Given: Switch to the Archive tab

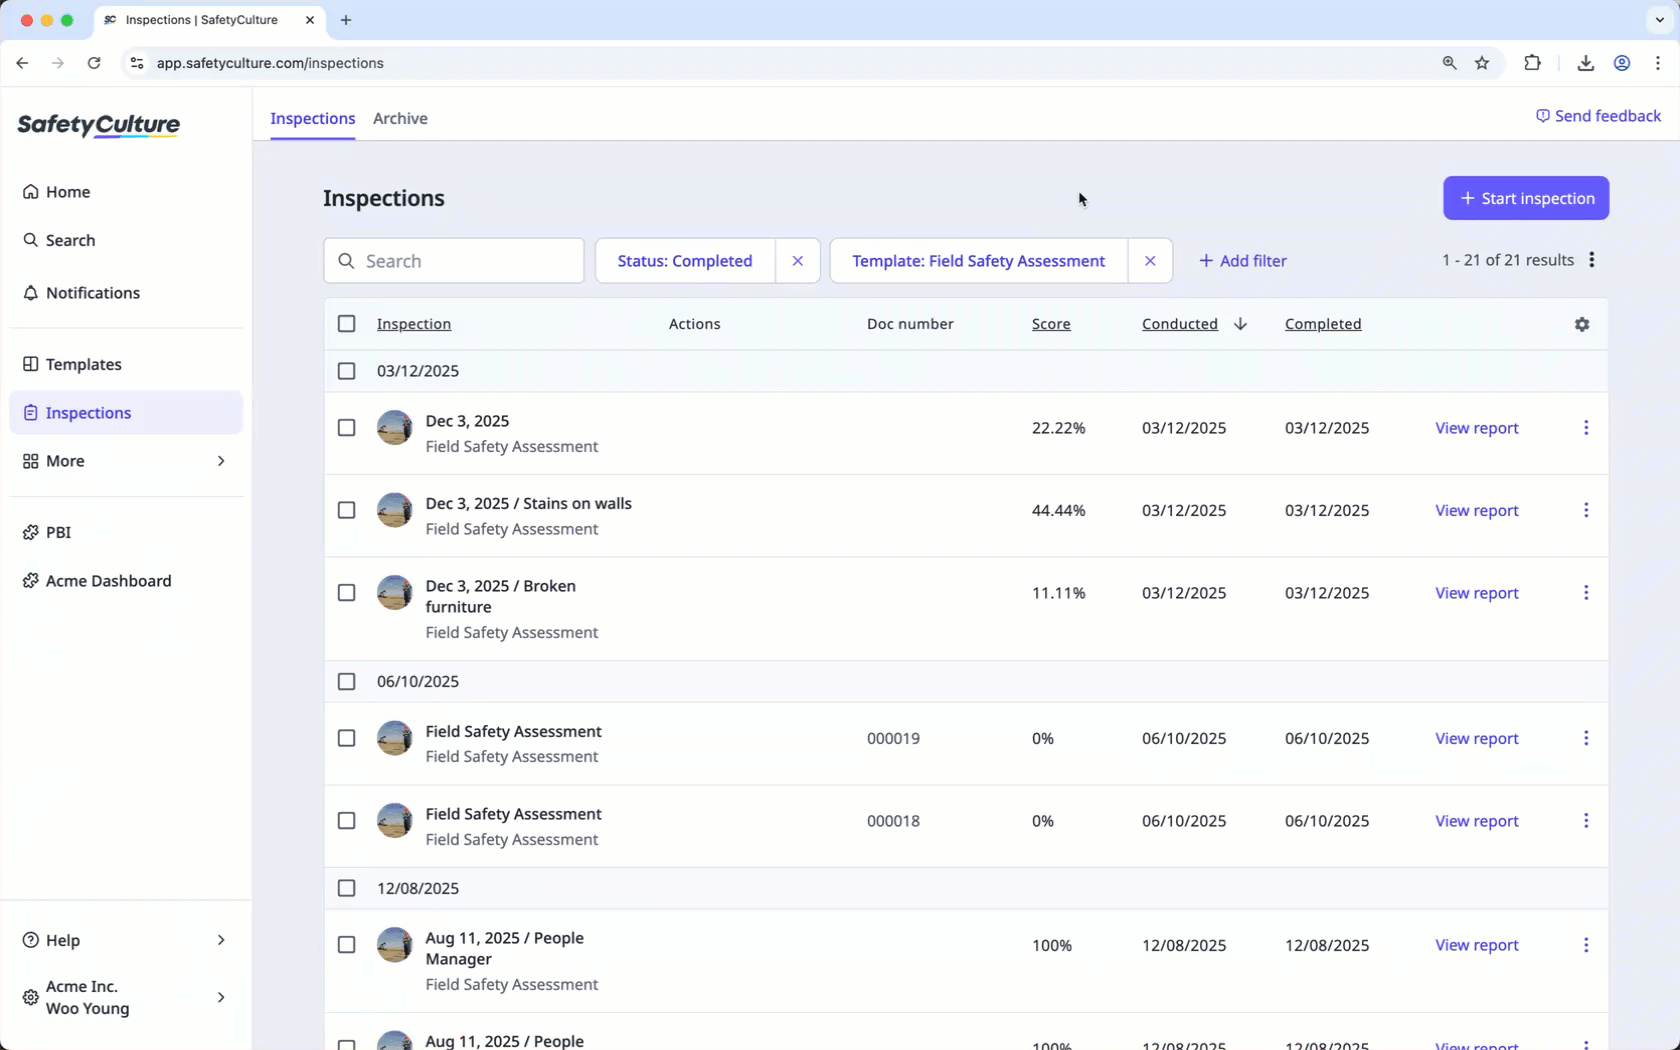Looking at the screenshot, I should coord(400,118).
